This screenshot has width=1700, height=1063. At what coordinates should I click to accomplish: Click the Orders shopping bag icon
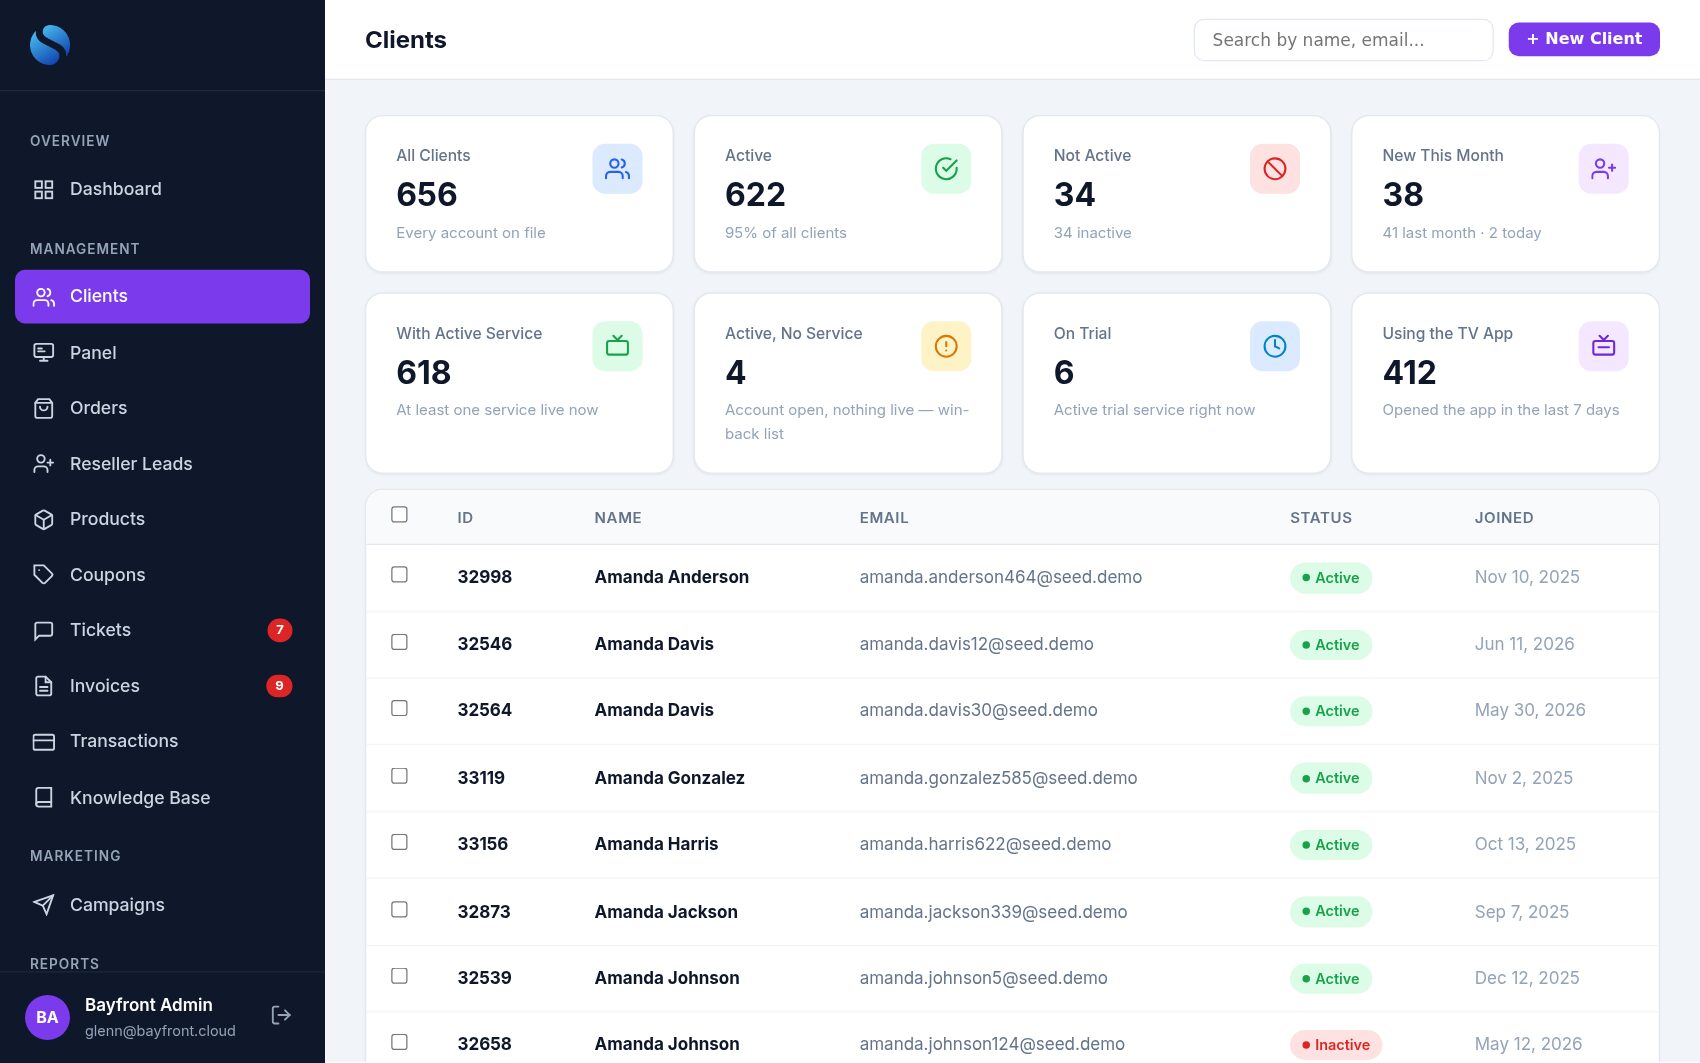click(44, 408)
